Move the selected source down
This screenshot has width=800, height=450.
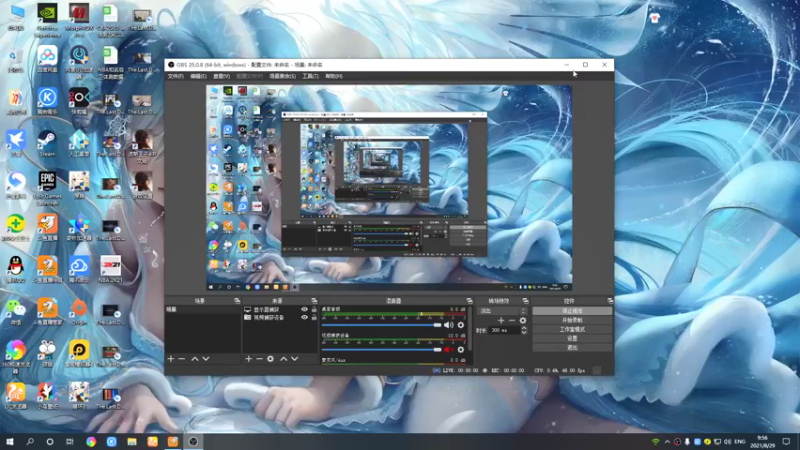pos(294,359)
